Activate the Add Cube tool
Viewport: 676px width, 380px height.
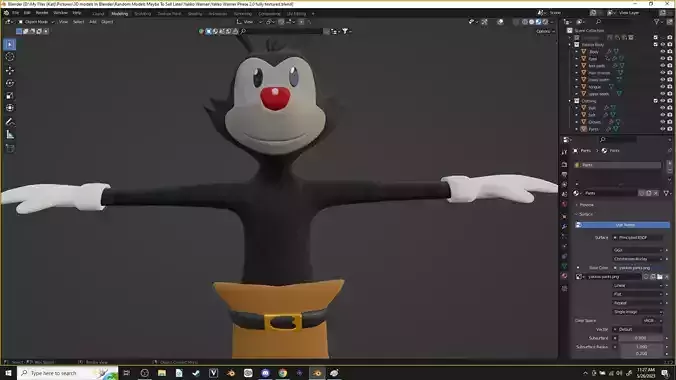click(10, 148)
